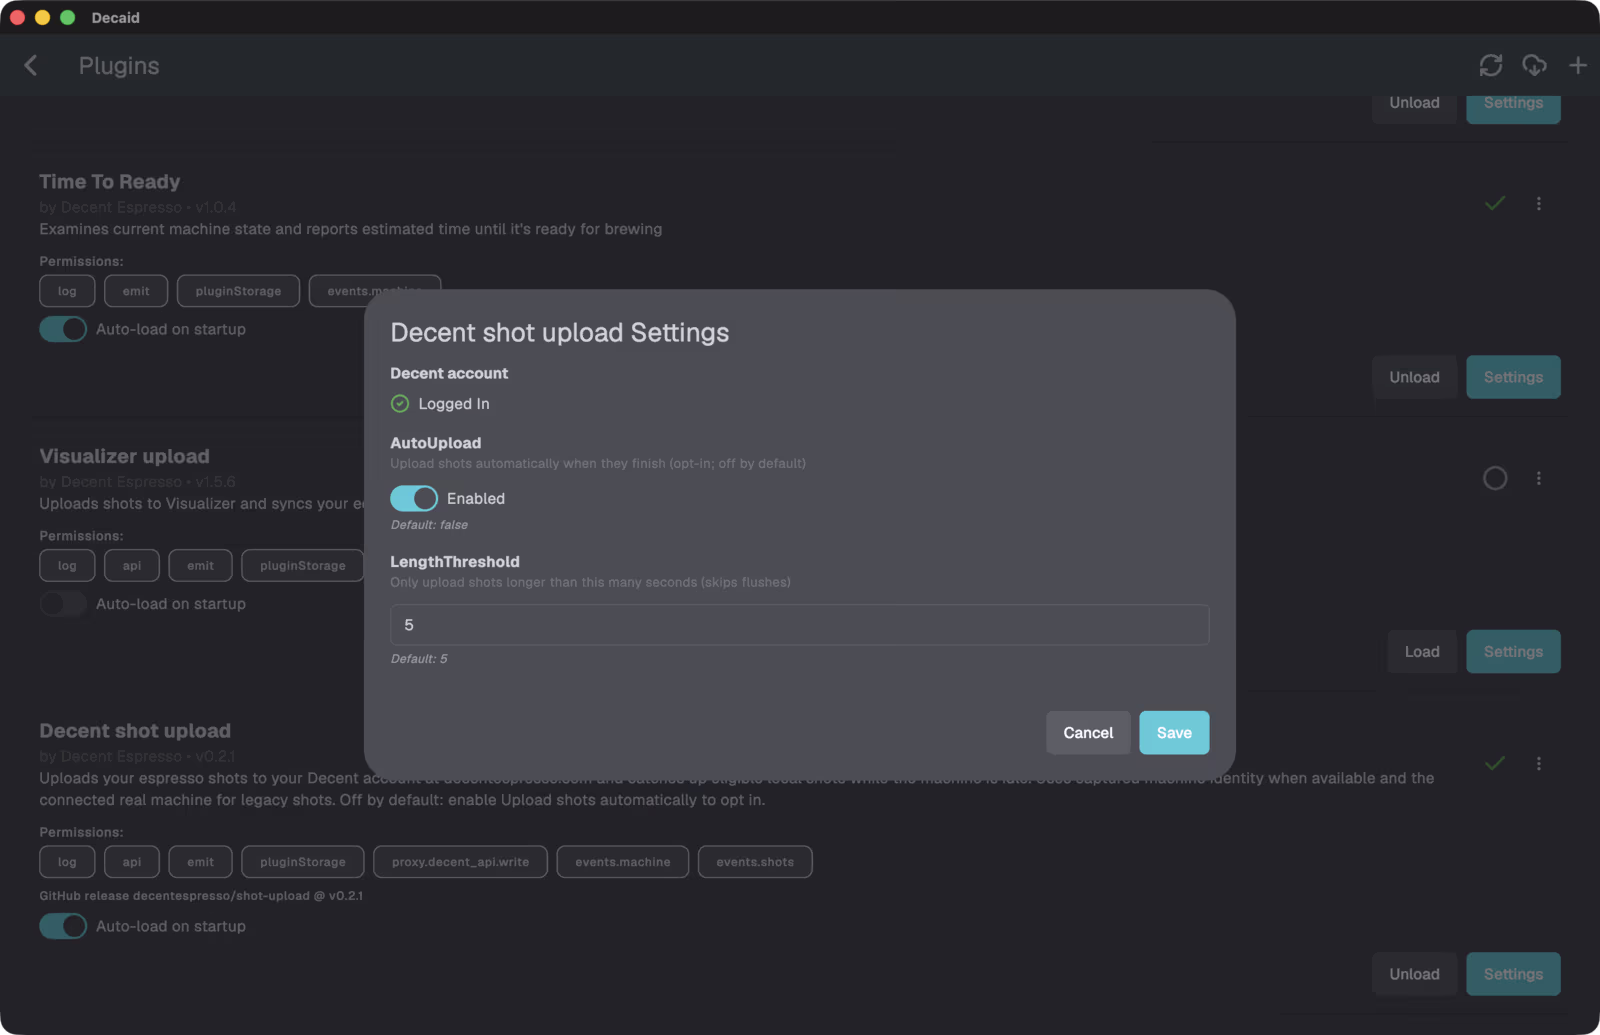Click 'Decent shot upload Settings' dialog title

tap(560, 333)
